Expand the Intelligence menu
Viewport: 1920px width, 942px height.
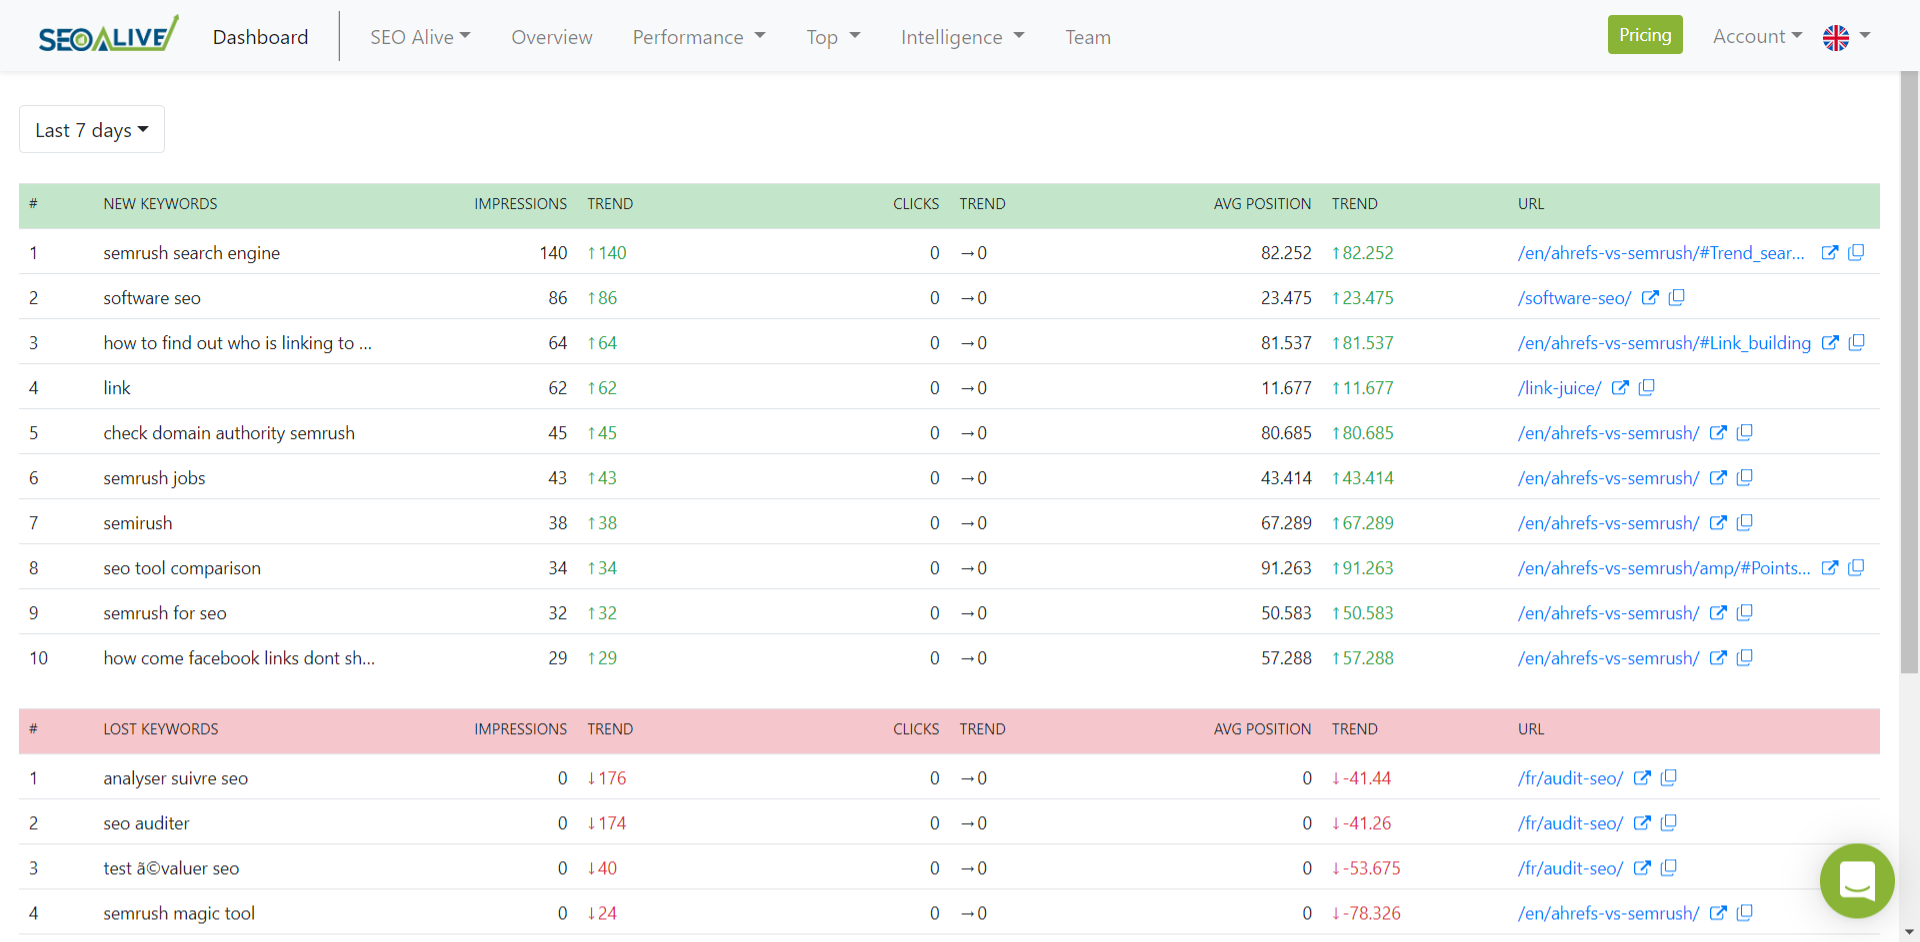click(x=962, y=37)
